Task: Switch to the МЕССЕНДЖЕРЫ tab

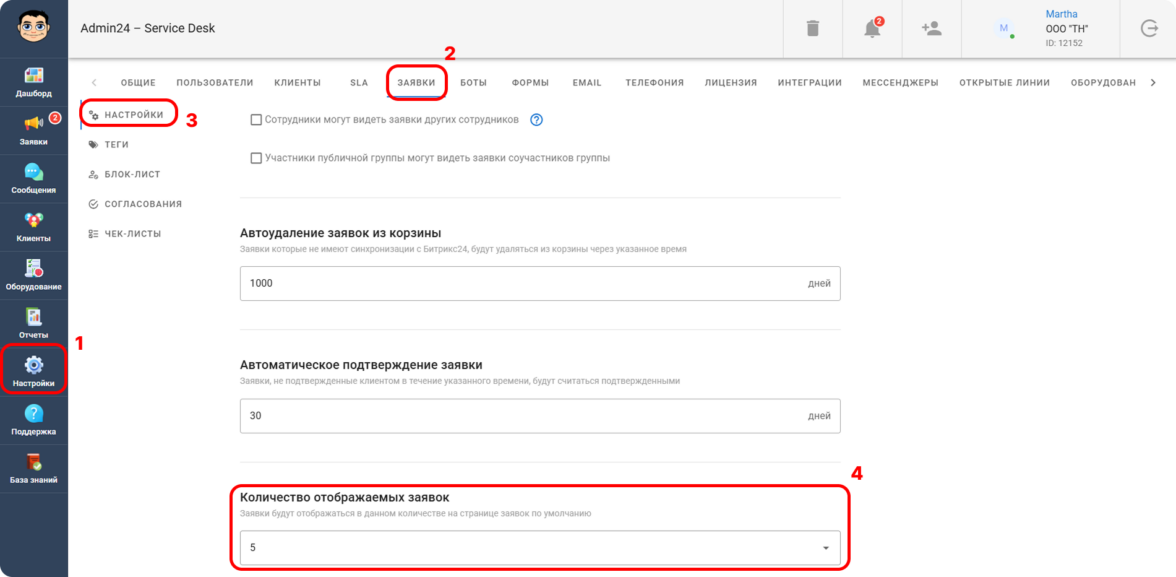Action: click(x=901, y=83)
